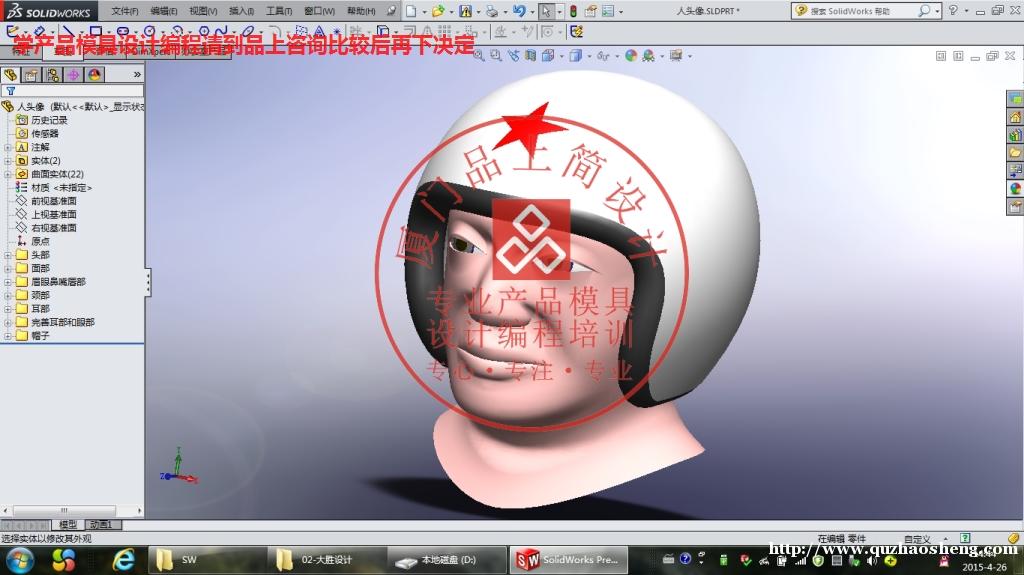The height and width of the screenshot is (575, 1024).
Task: Open the ConfigurationManager panel icon
Action: [52, 74]
